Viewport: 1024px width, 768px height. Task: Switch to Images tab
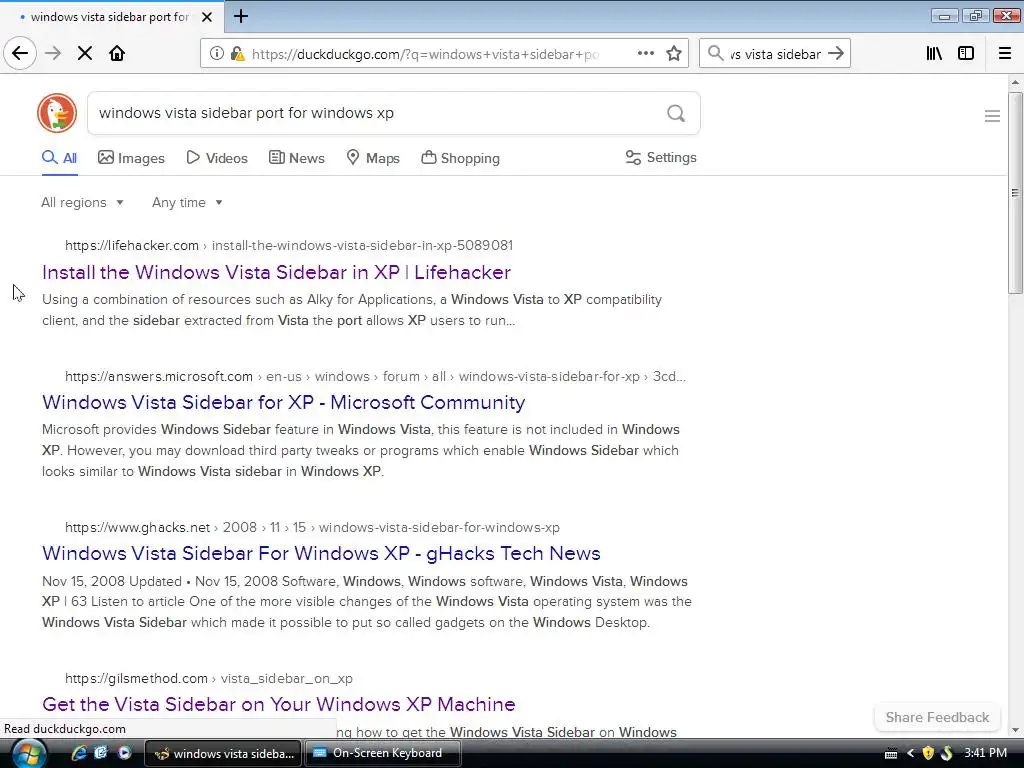point(131,158)
